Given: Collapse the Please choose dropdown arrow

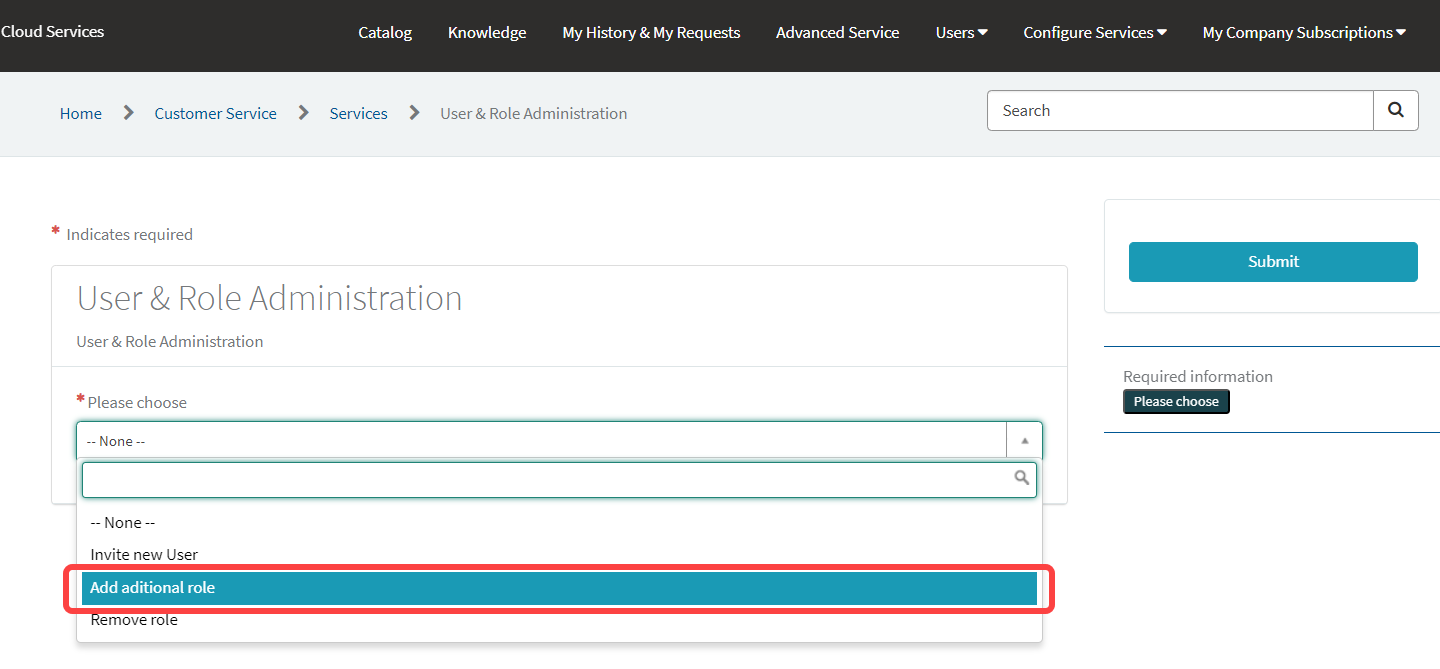Looking at the screenshot, I should pyautogui.click(x=1024, y=441).
